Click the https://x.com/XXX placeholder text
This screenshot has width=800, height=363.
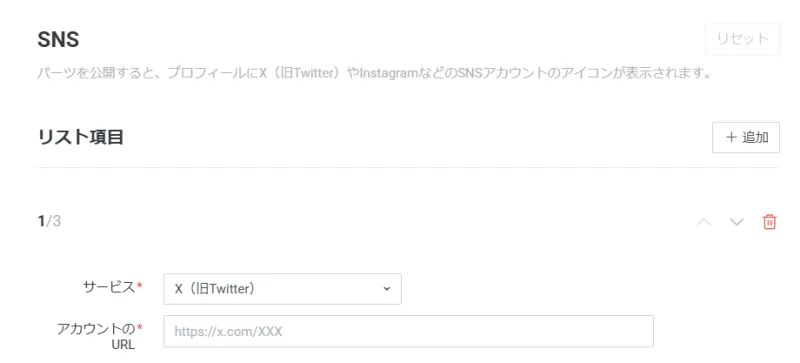(228, 332)
